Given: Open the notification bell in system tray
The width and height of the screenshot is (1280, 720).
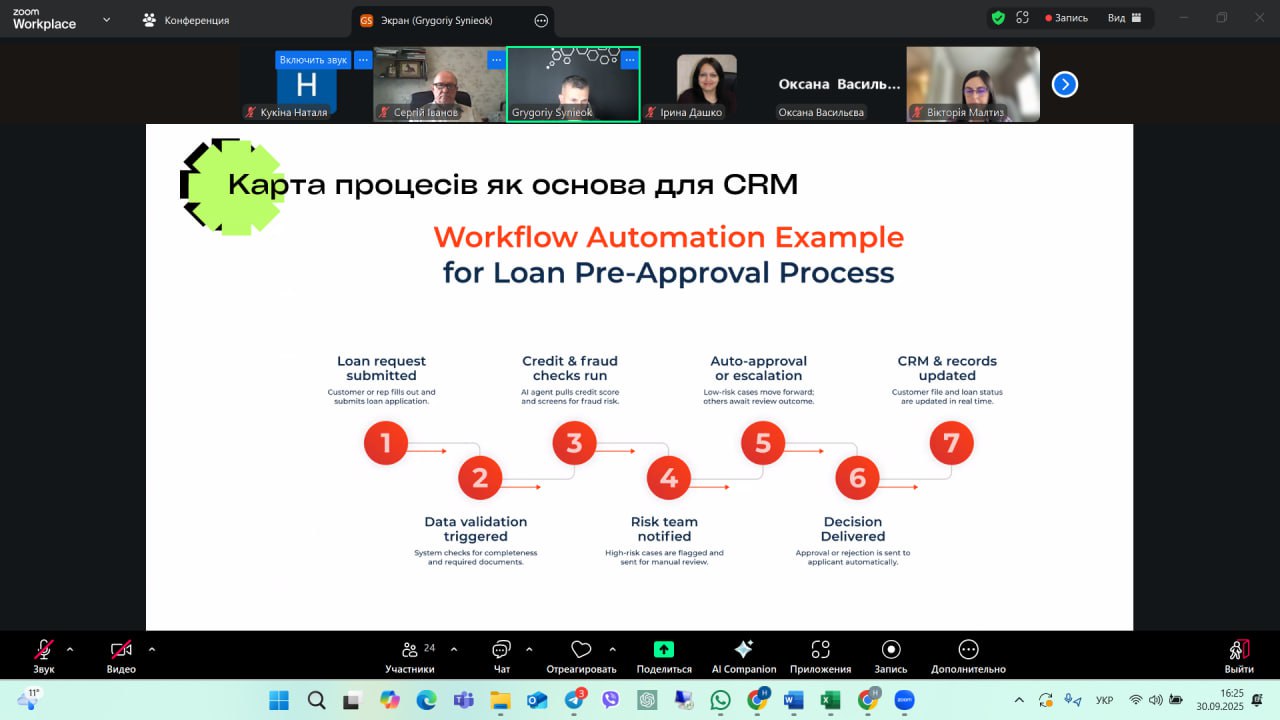Looking at the screenshot, I should [1257, 700].
